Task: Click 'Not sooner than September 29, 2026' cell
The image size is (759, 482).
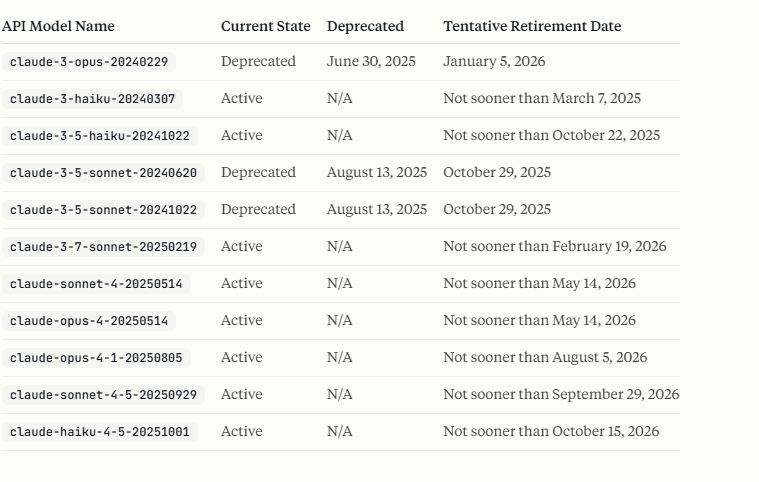Action: tap(561, 395)
